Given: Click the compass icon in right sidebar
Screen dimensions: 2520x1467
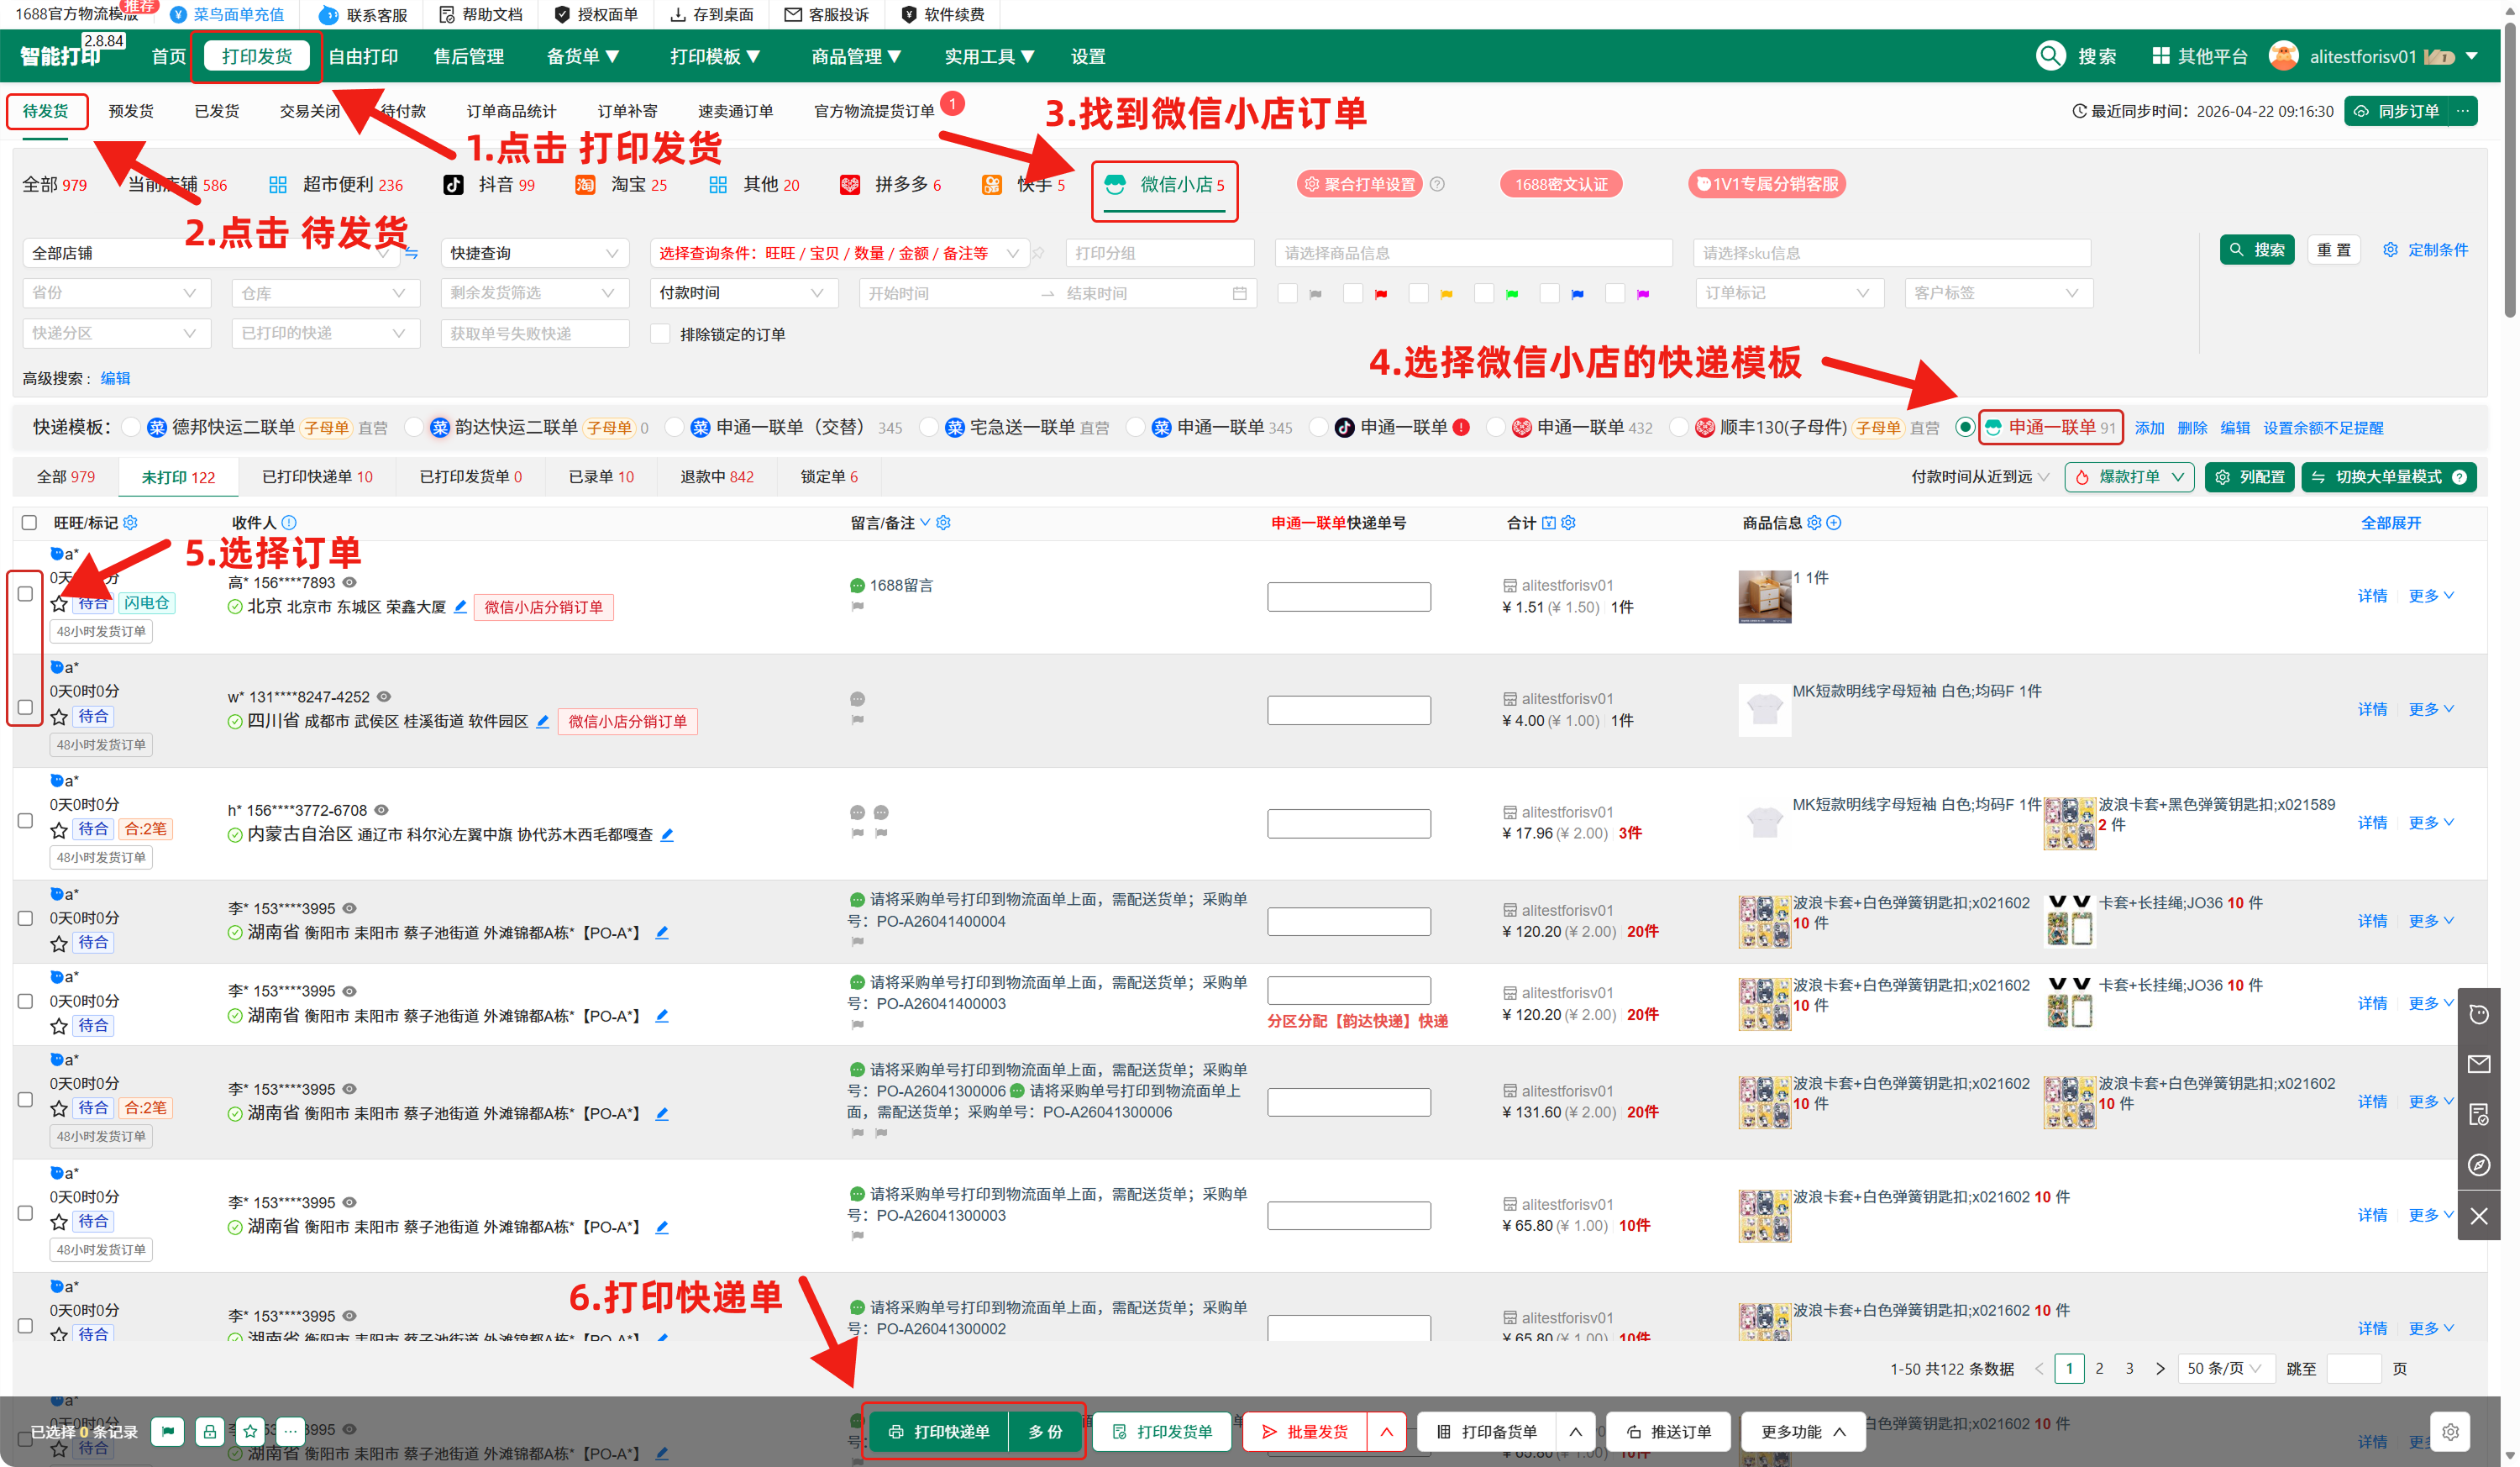Looking at the screenshot, I should click(2478, 1165).
